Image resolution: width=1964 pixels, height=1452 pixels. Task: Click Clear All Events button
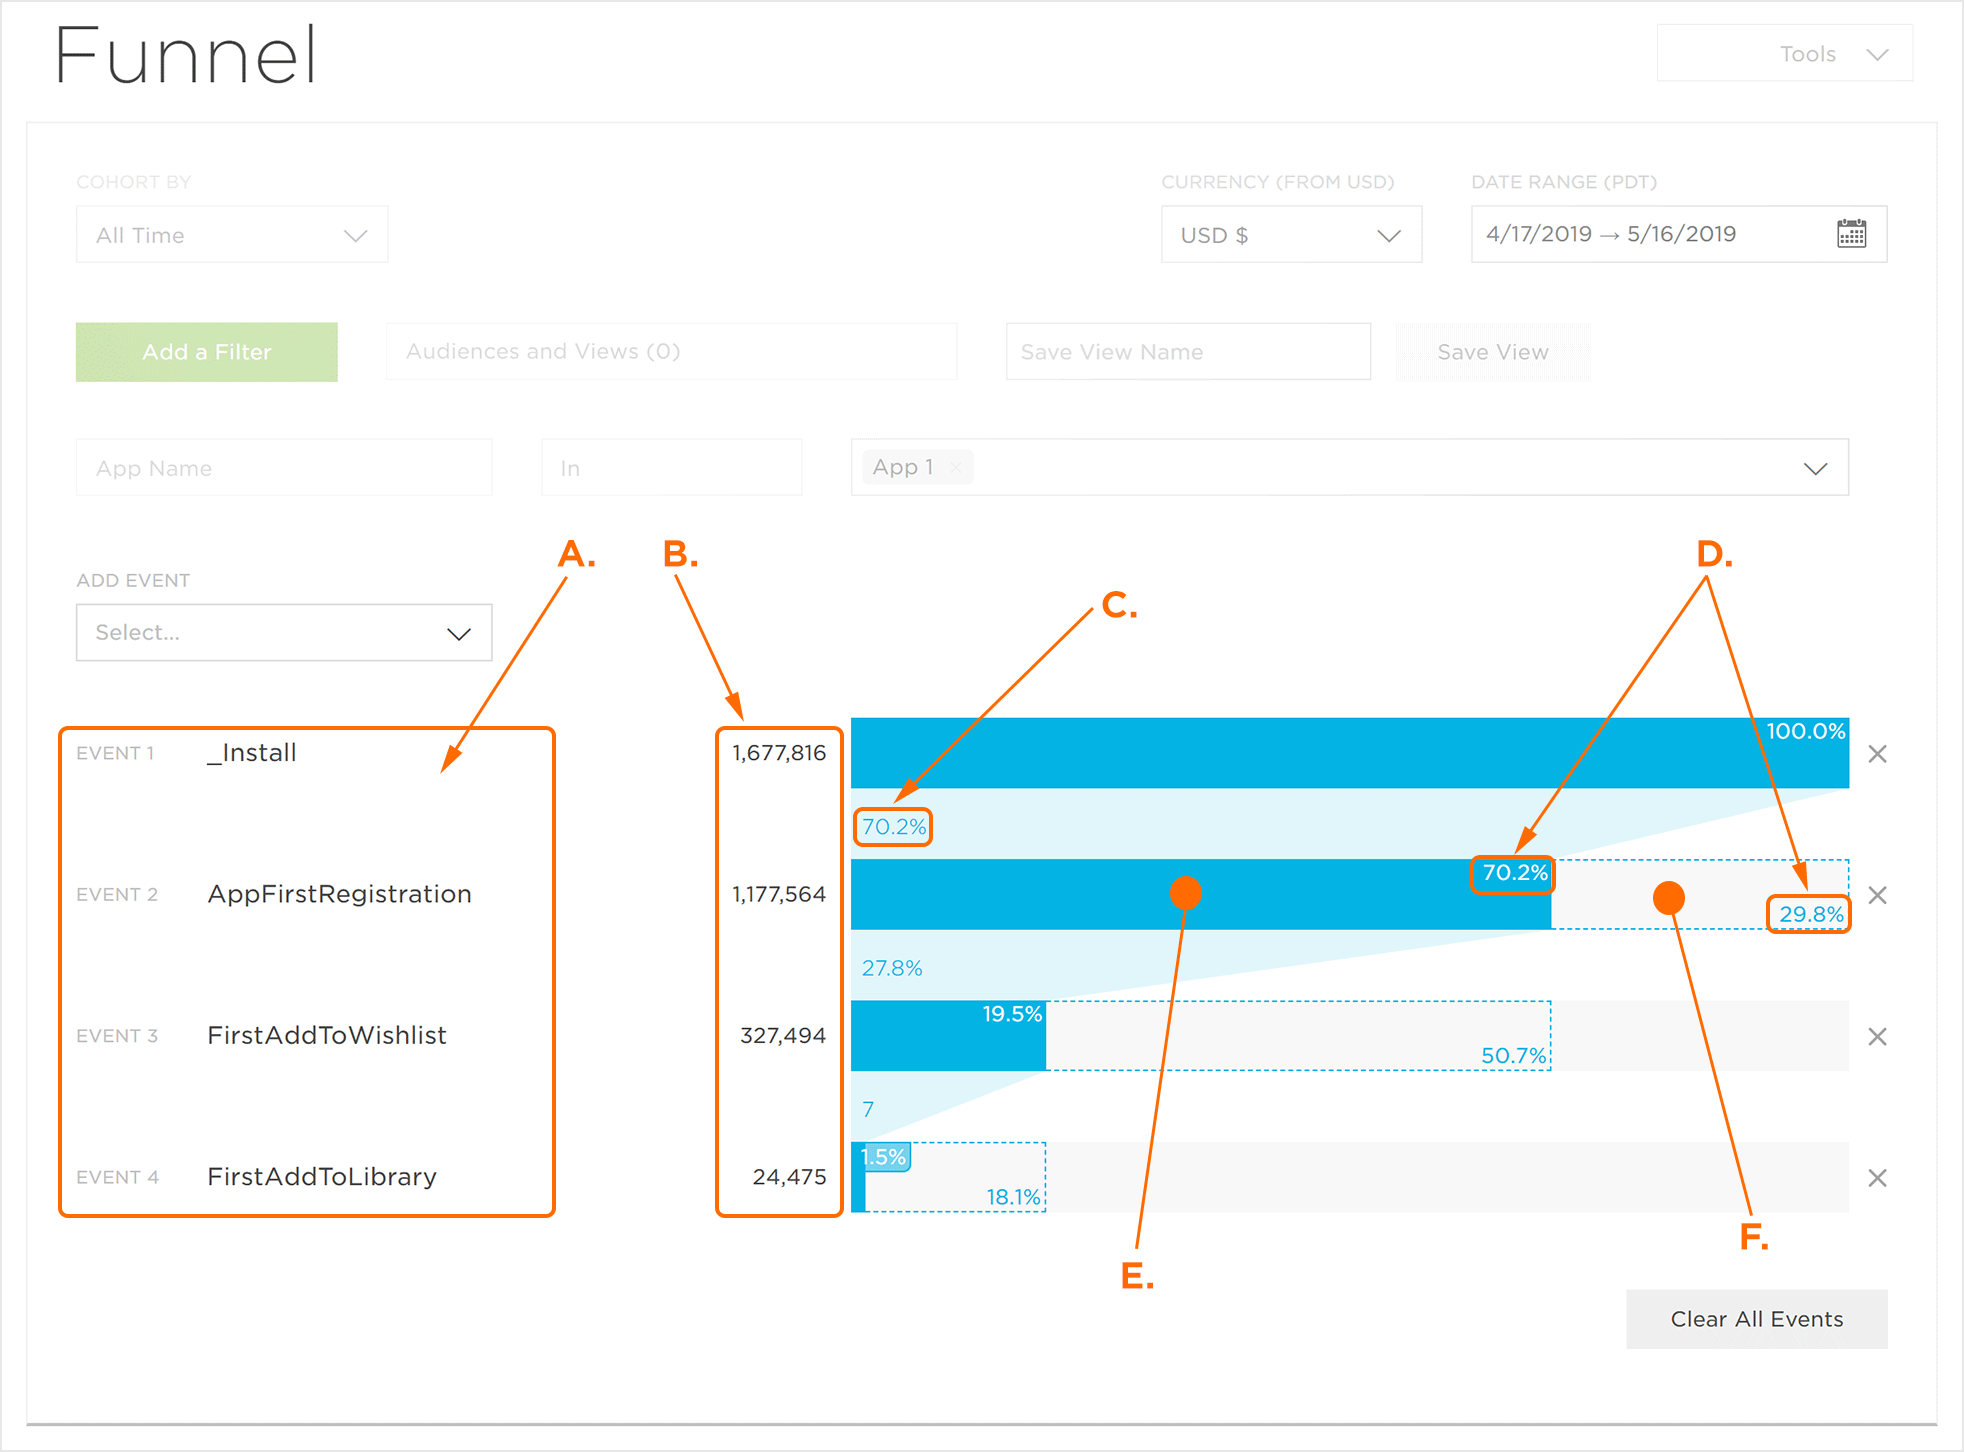1756,1319
